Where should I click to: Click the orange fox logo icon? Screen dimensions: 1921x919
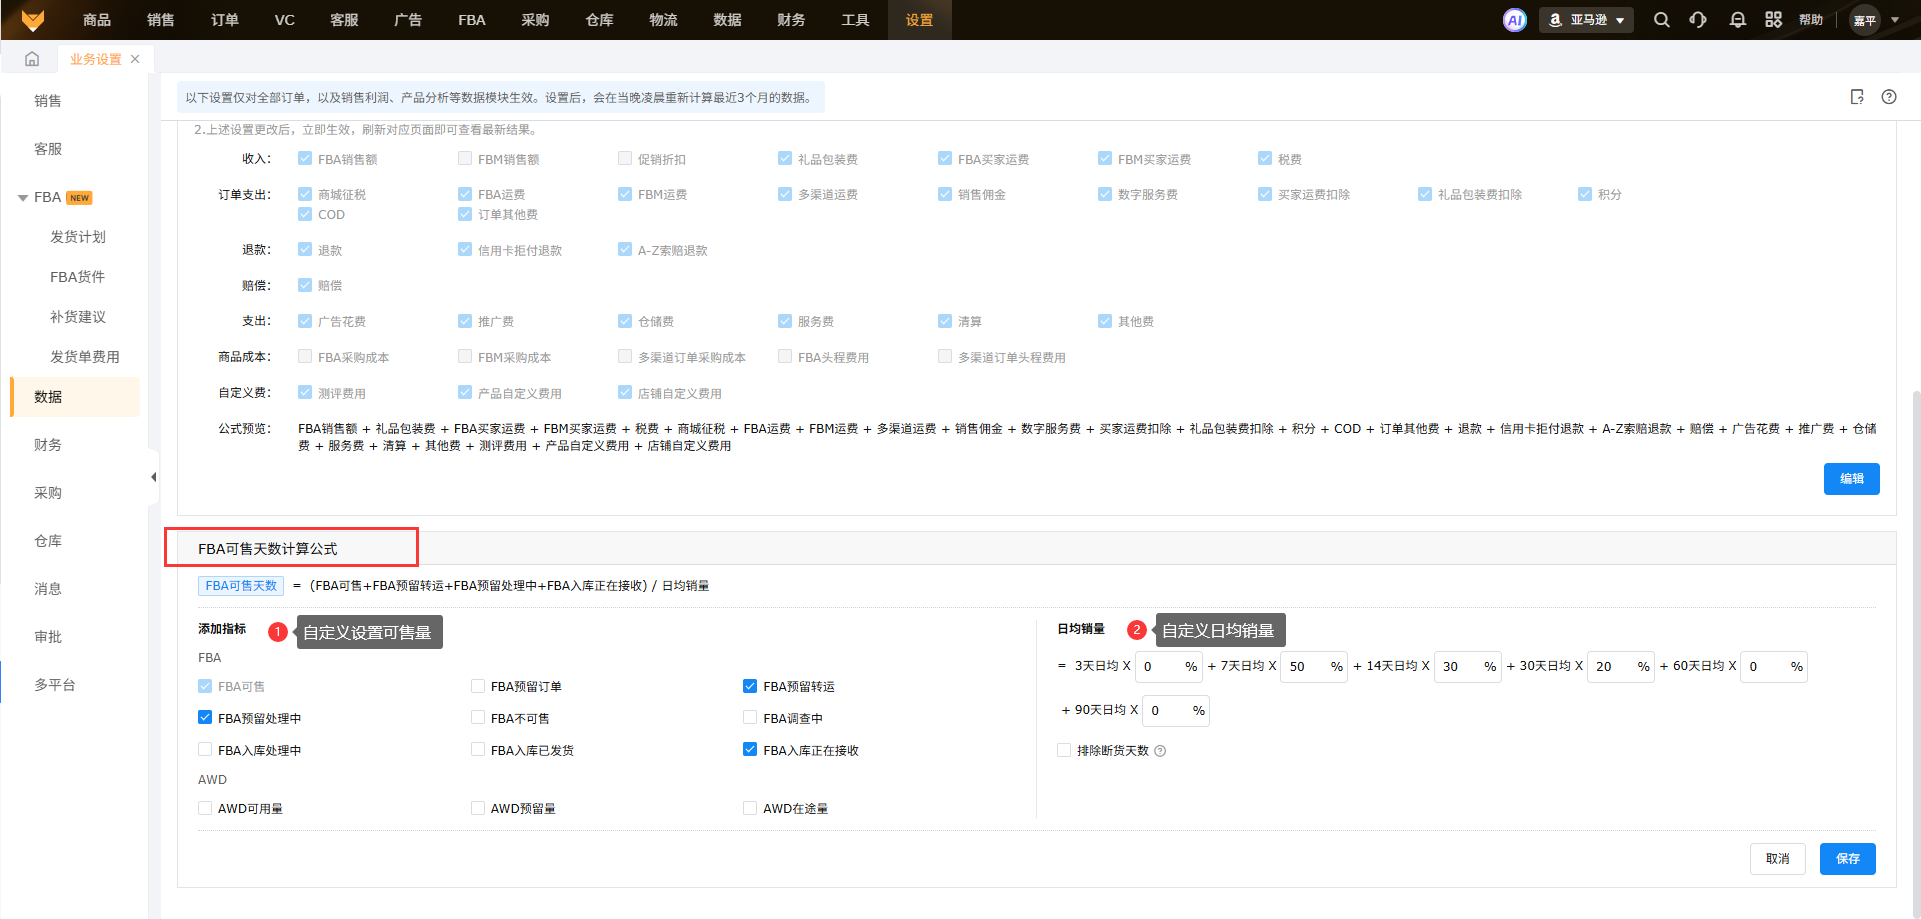coord(33,20)
